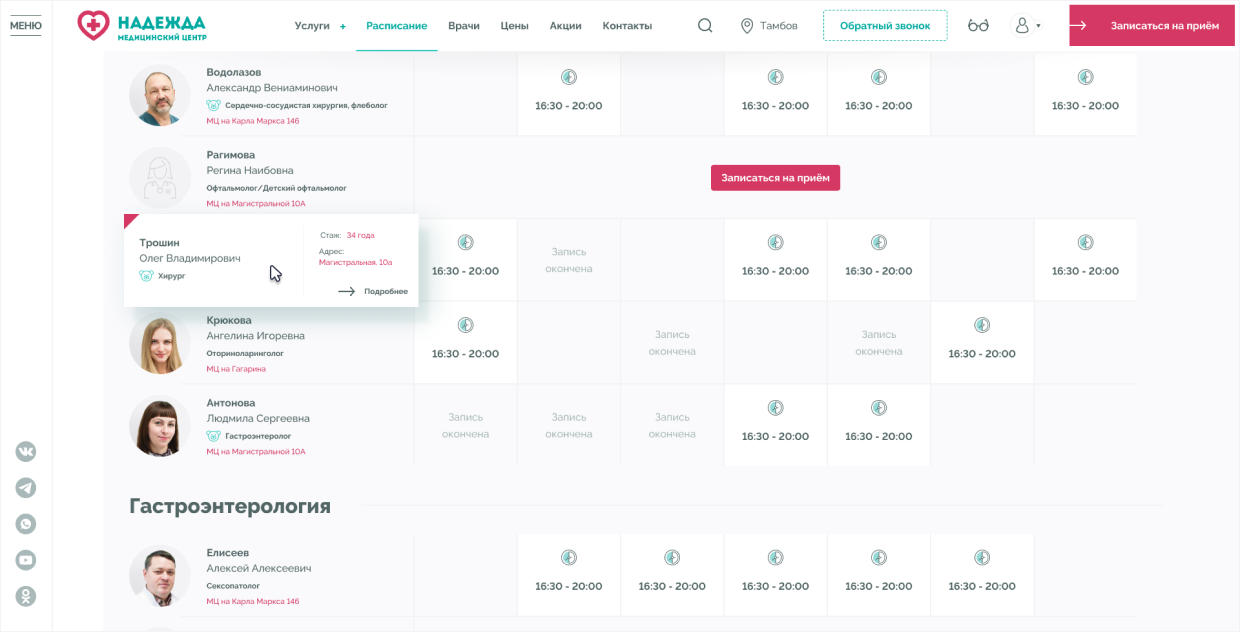Open the Цены menu item
This screenshot has width=1240, height=632.
[515, 26]
